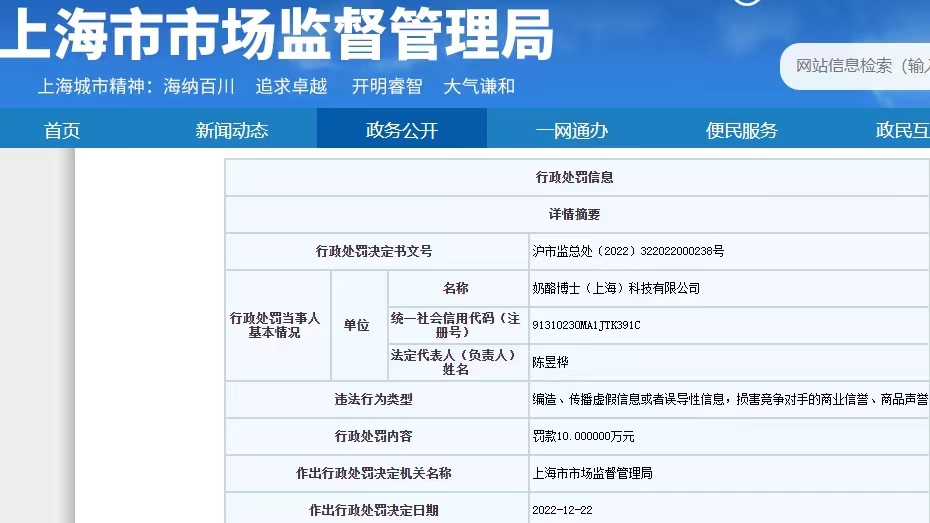The height and width of the screenshot is (523, 930).
Task: Click the penalty amount 罚款10.000000万元
Action: pyautogui.click(x=584, y=436)
